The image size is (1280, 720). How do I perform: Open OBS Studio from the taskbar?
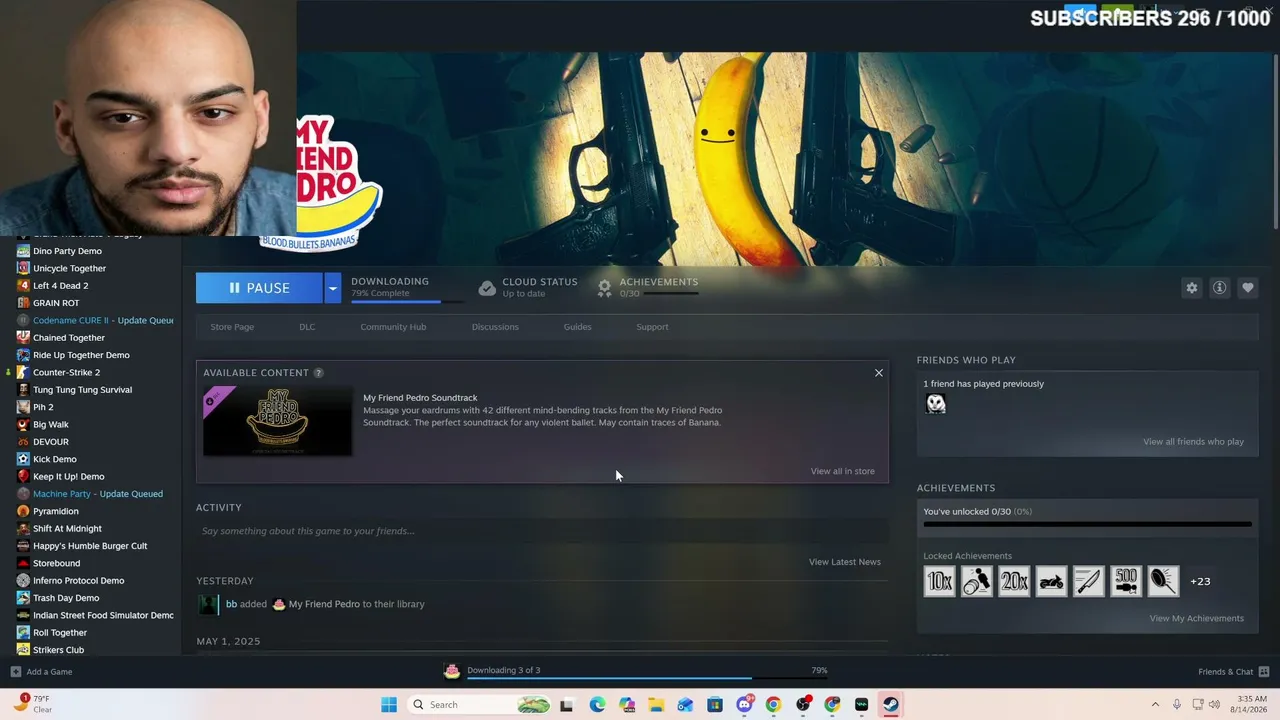tap(803, 705)
